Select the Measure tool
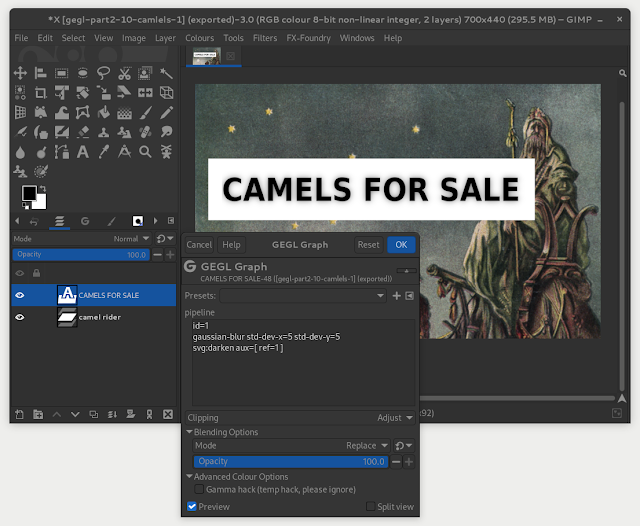Screen dimensions: 640x526 pos(124,152)
